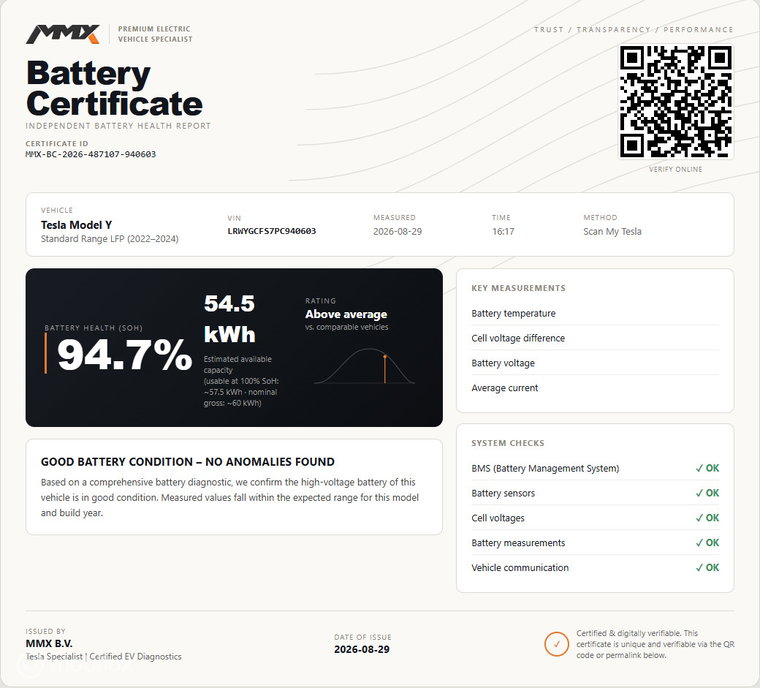The height and width of the screenshot is (688, 760).
Task: Click the measured date 2026-08-29 in vehicle card
Action: click(x=397, y=232)
